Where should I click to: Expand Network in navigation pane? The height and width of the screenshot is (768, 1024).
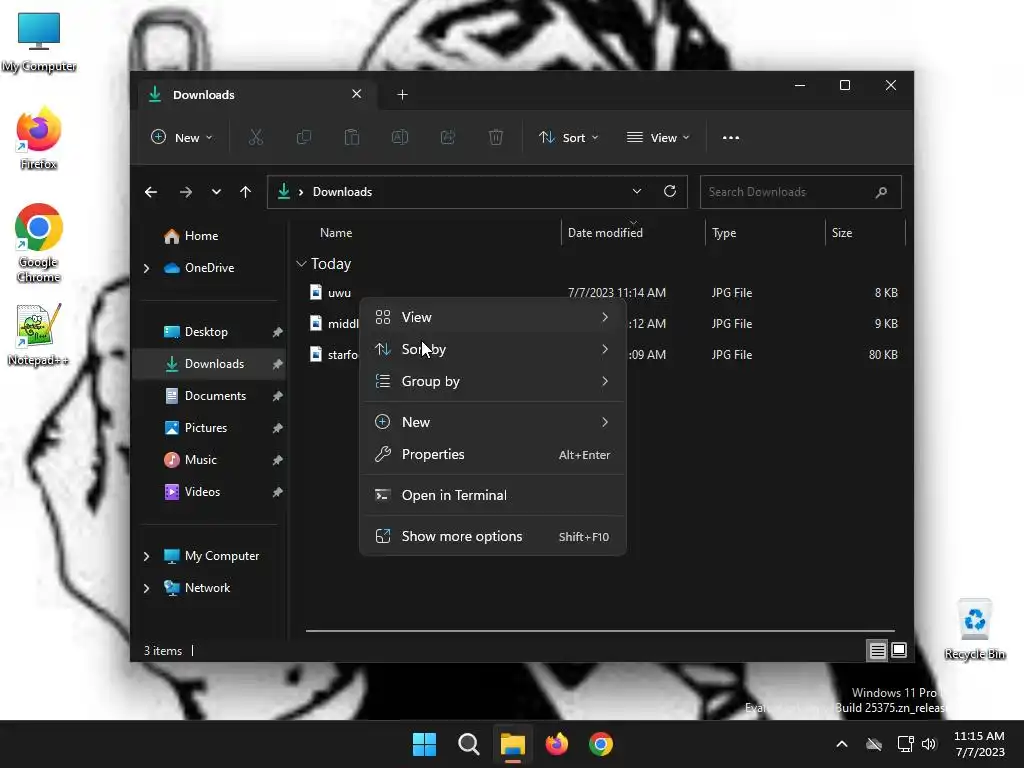pos(146,588)
